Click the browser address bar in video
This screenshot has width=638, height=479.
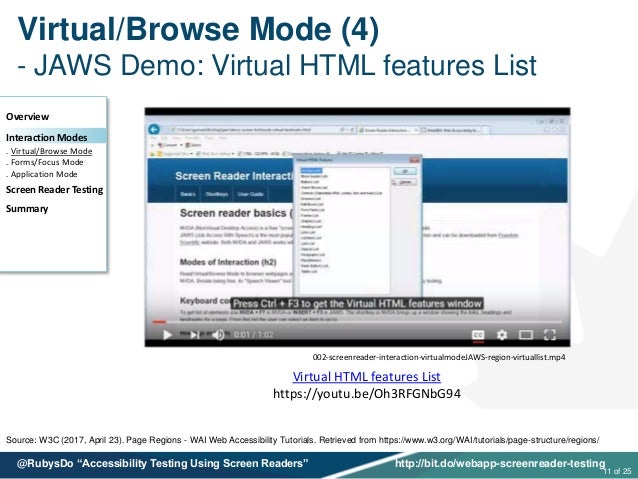coord(260,130)
